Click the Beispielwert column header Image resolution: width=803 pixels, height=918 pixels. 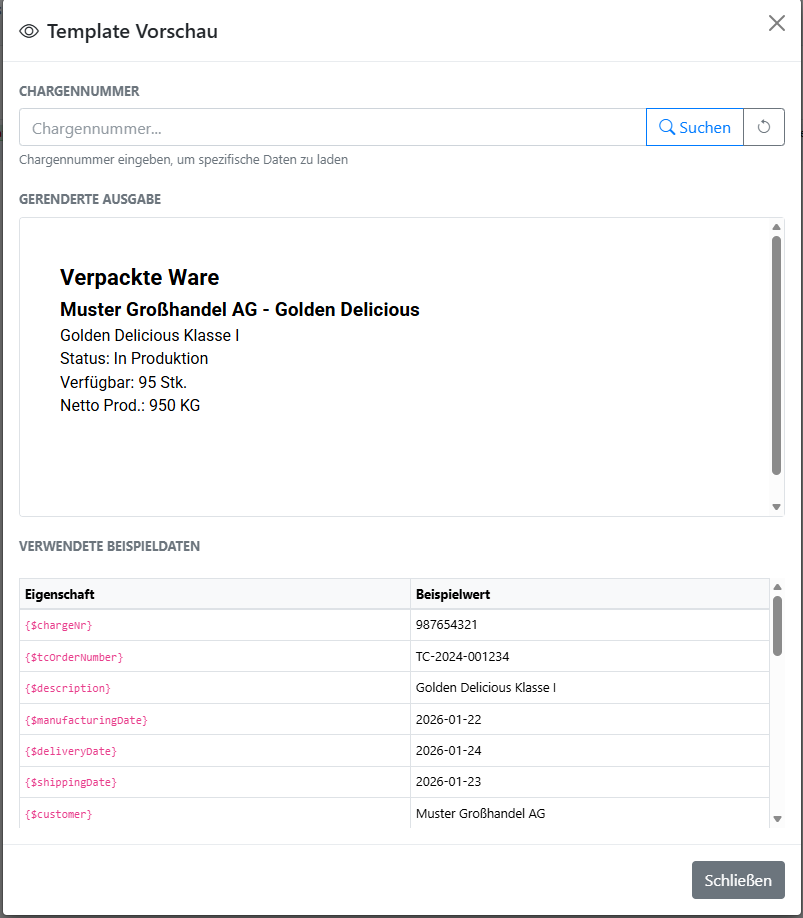pyautogui.click(x=453, y=594)
